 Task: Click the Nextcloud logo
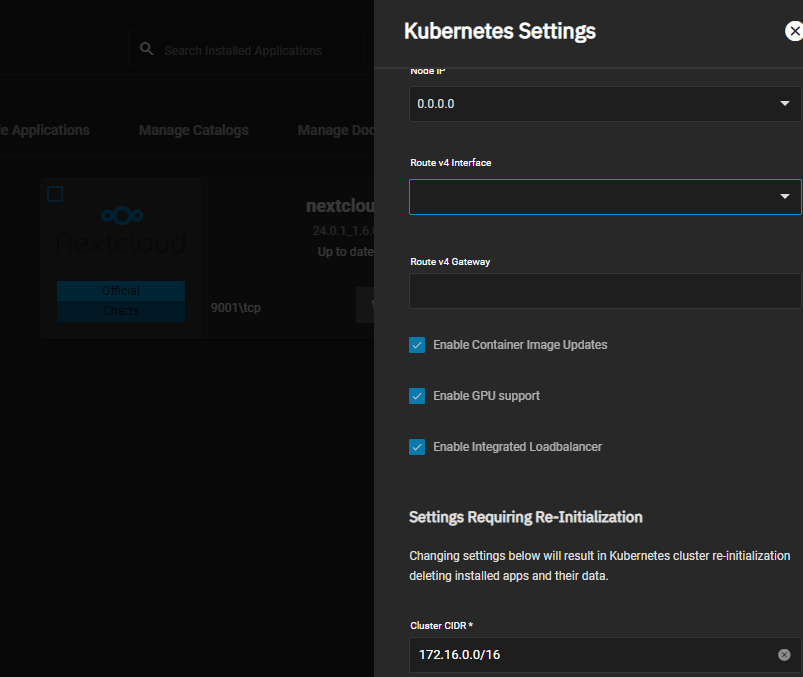[122, 229]
